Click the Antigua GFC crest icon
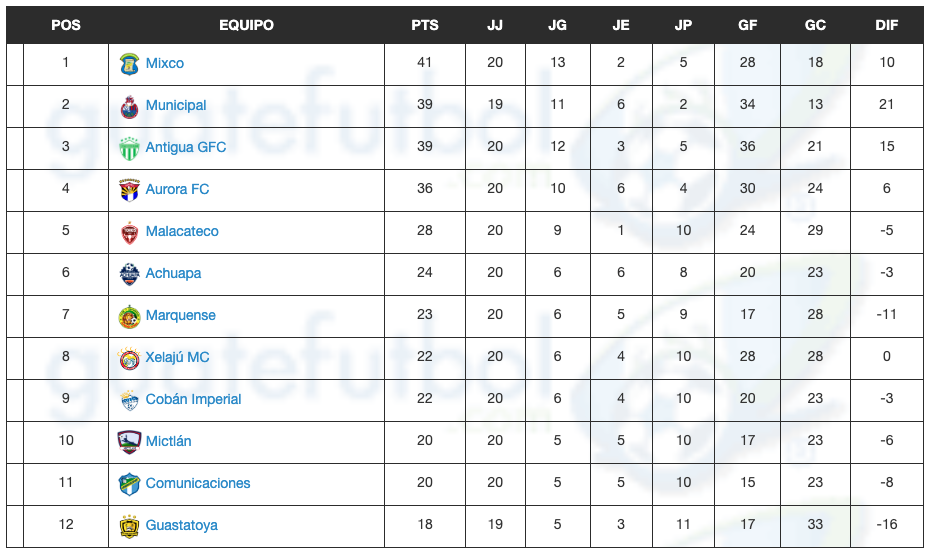Viewport: 931px width, 555px height. tap(129, 148)
